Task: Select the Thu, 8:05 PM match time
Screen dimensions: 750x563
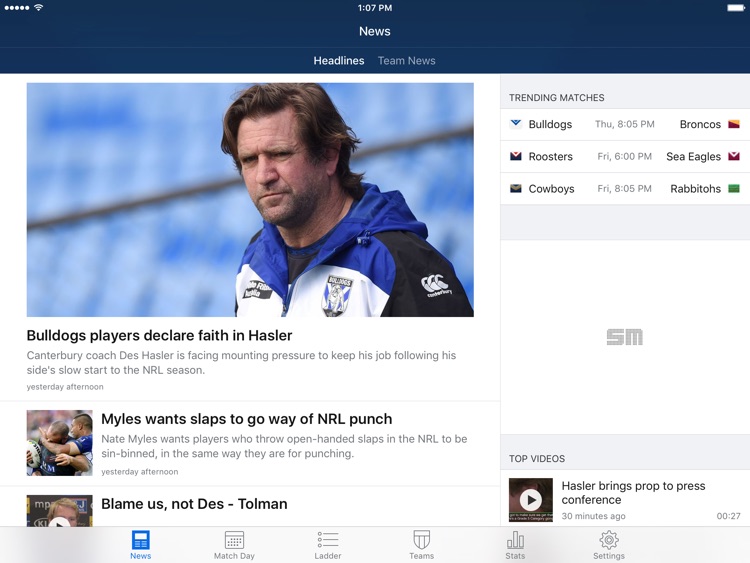Action: point(625,124)
